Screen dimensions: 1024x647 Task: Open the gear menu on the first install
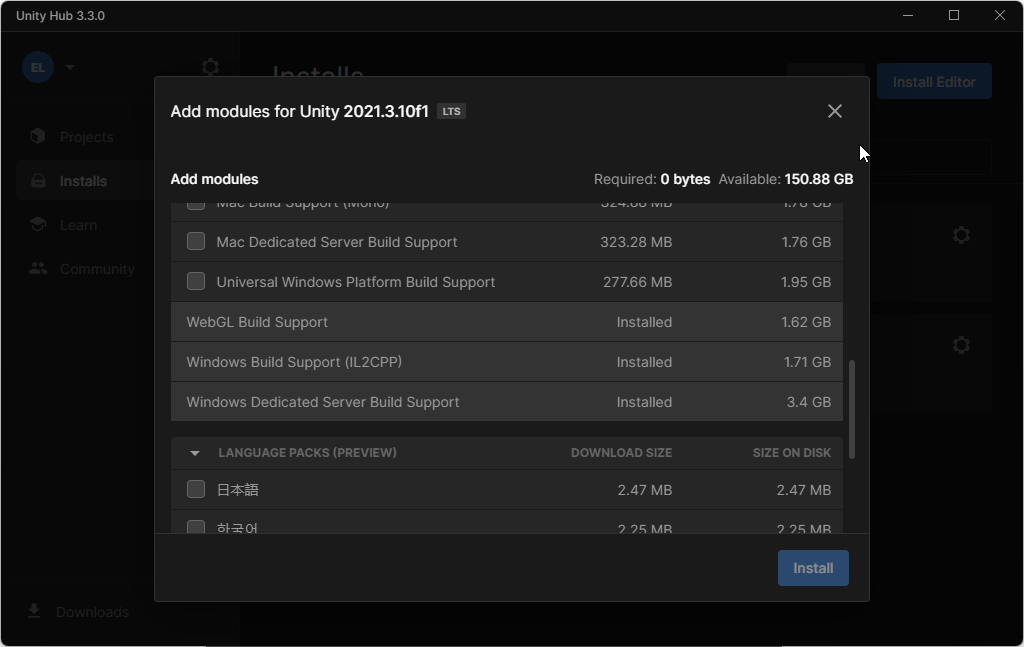961,234
